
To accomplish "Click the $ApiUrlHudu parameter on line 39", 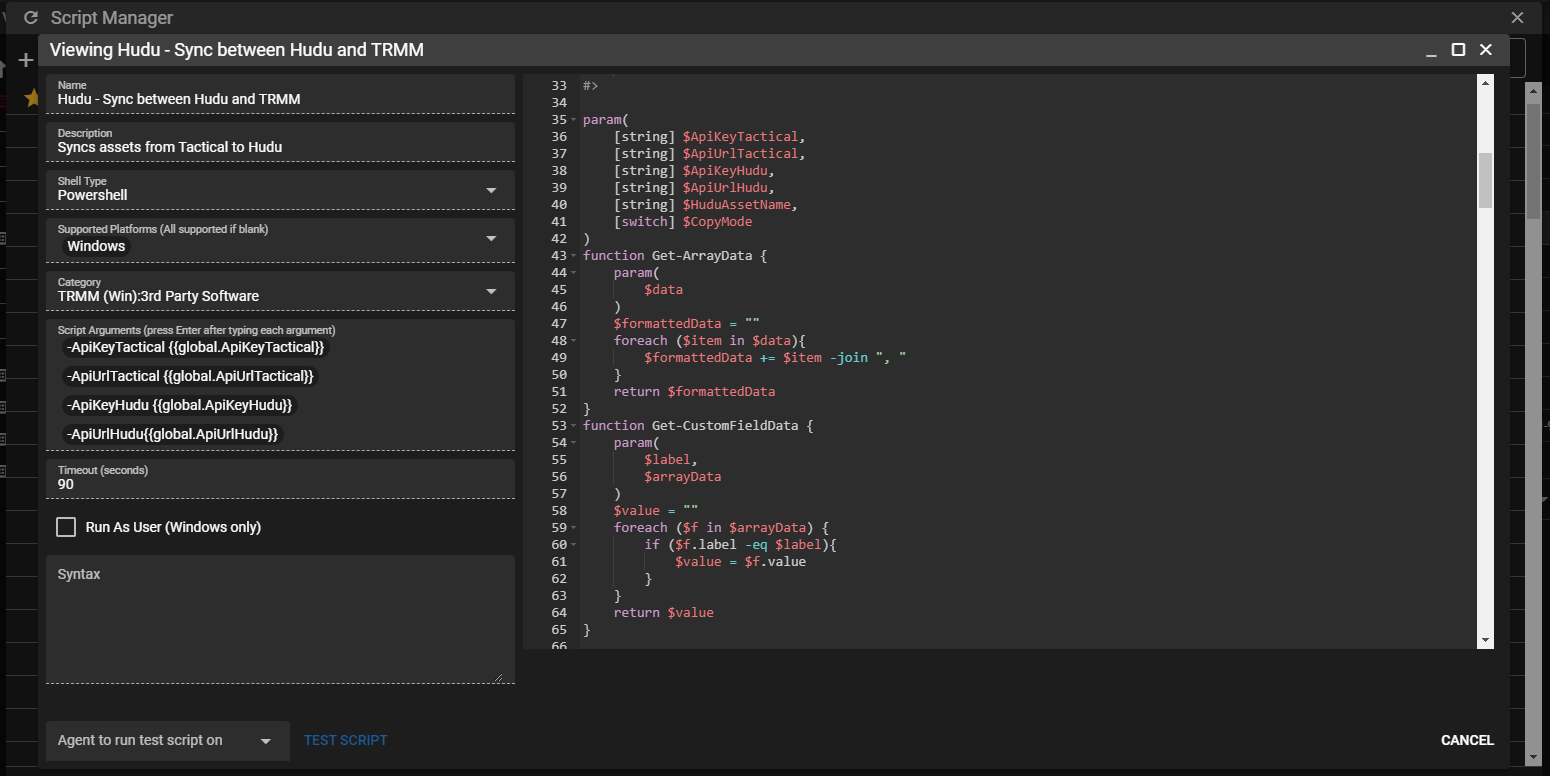I will pos(725,188).
